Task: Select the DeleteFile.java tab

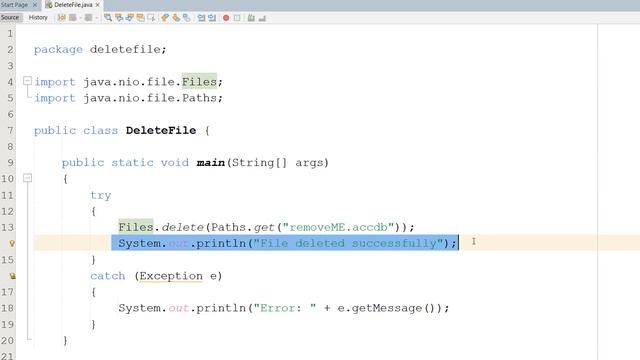Action: pyautogui.click(x=73, y=5)
